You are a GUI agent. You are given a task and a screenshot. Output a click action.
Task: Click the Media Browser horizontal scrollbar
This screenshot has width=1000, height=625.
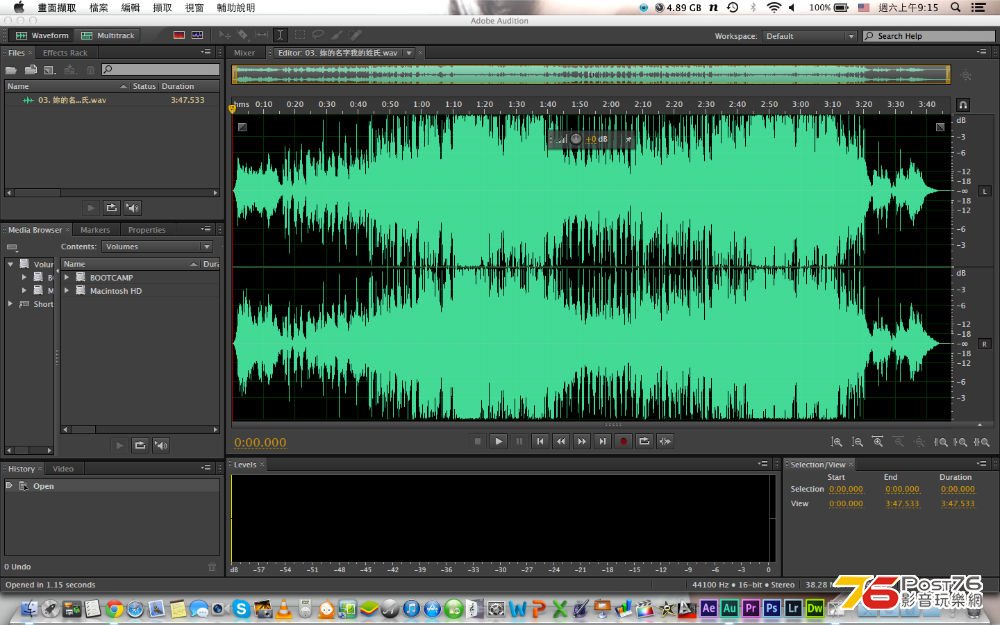point(140,429)
